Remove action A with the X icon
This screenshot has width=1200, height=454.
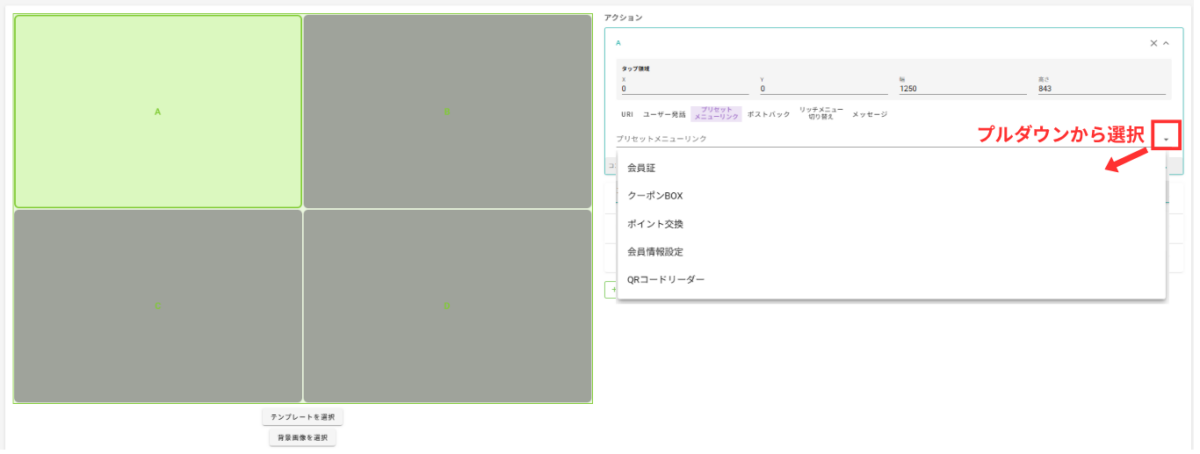tap(1153, 43)
